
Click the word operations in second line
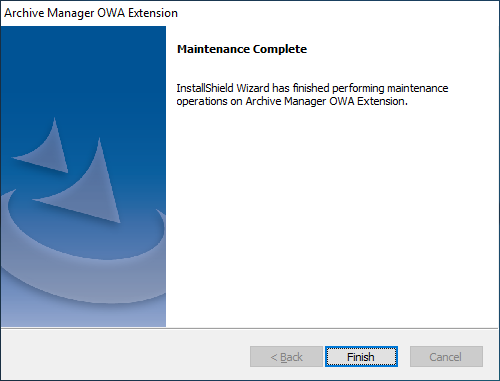coord(202,101)
